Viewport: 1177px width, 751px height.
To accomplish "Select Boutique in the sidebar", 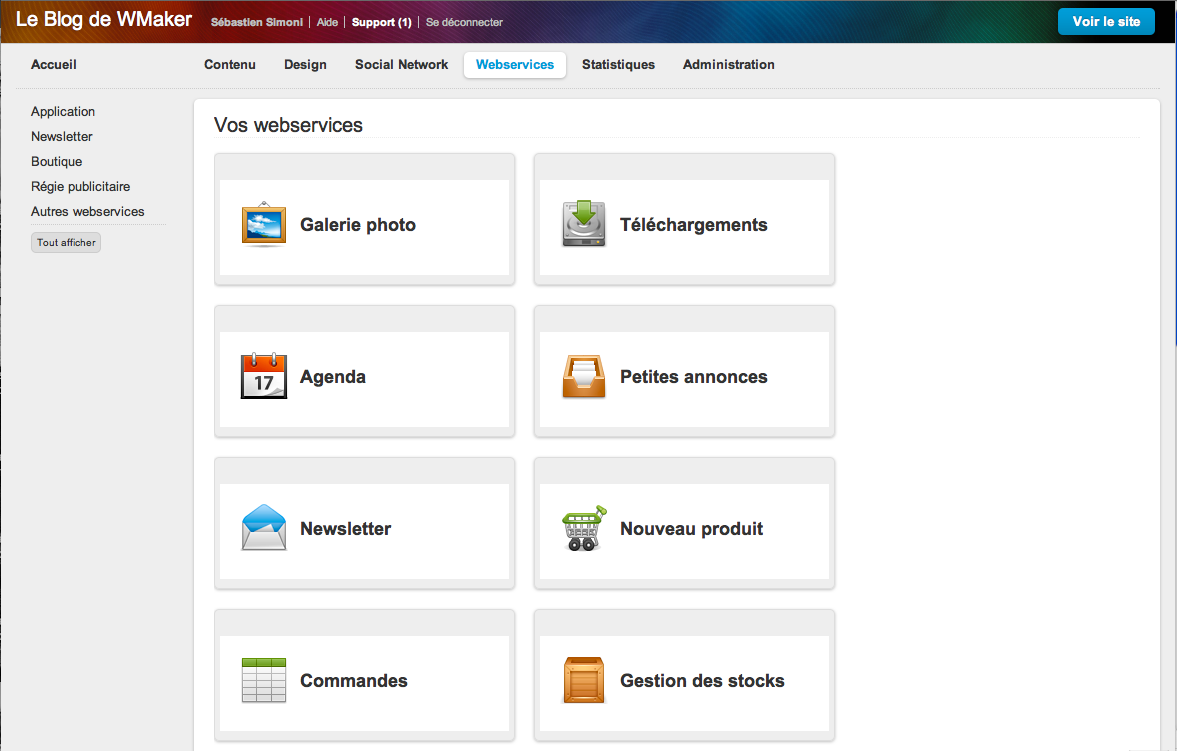I will tap(57, 162).
